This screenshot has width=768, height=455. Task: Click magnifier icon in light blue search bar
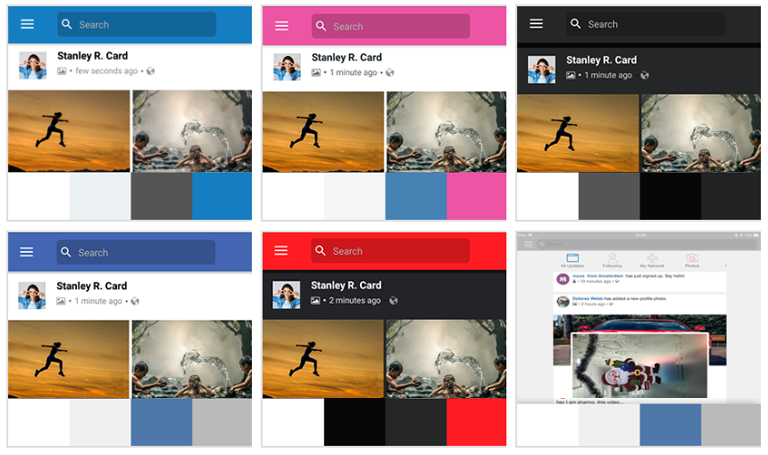67,24
